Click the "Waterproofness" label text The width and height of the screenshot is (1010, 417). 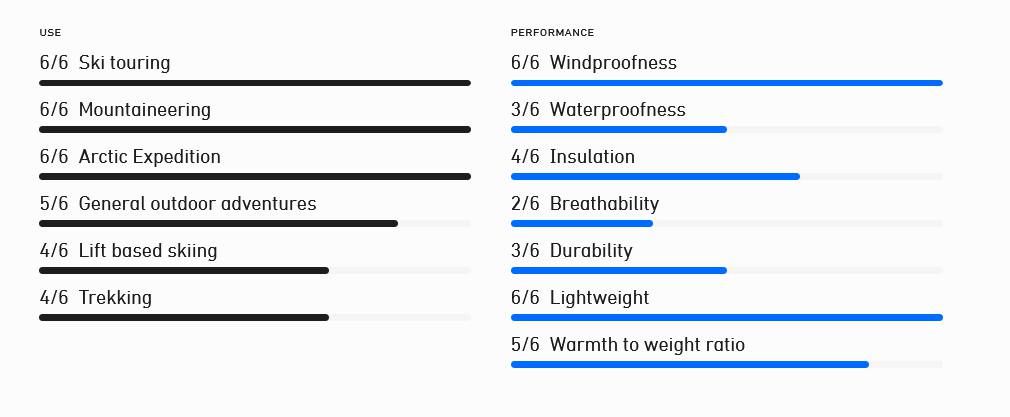617,110
